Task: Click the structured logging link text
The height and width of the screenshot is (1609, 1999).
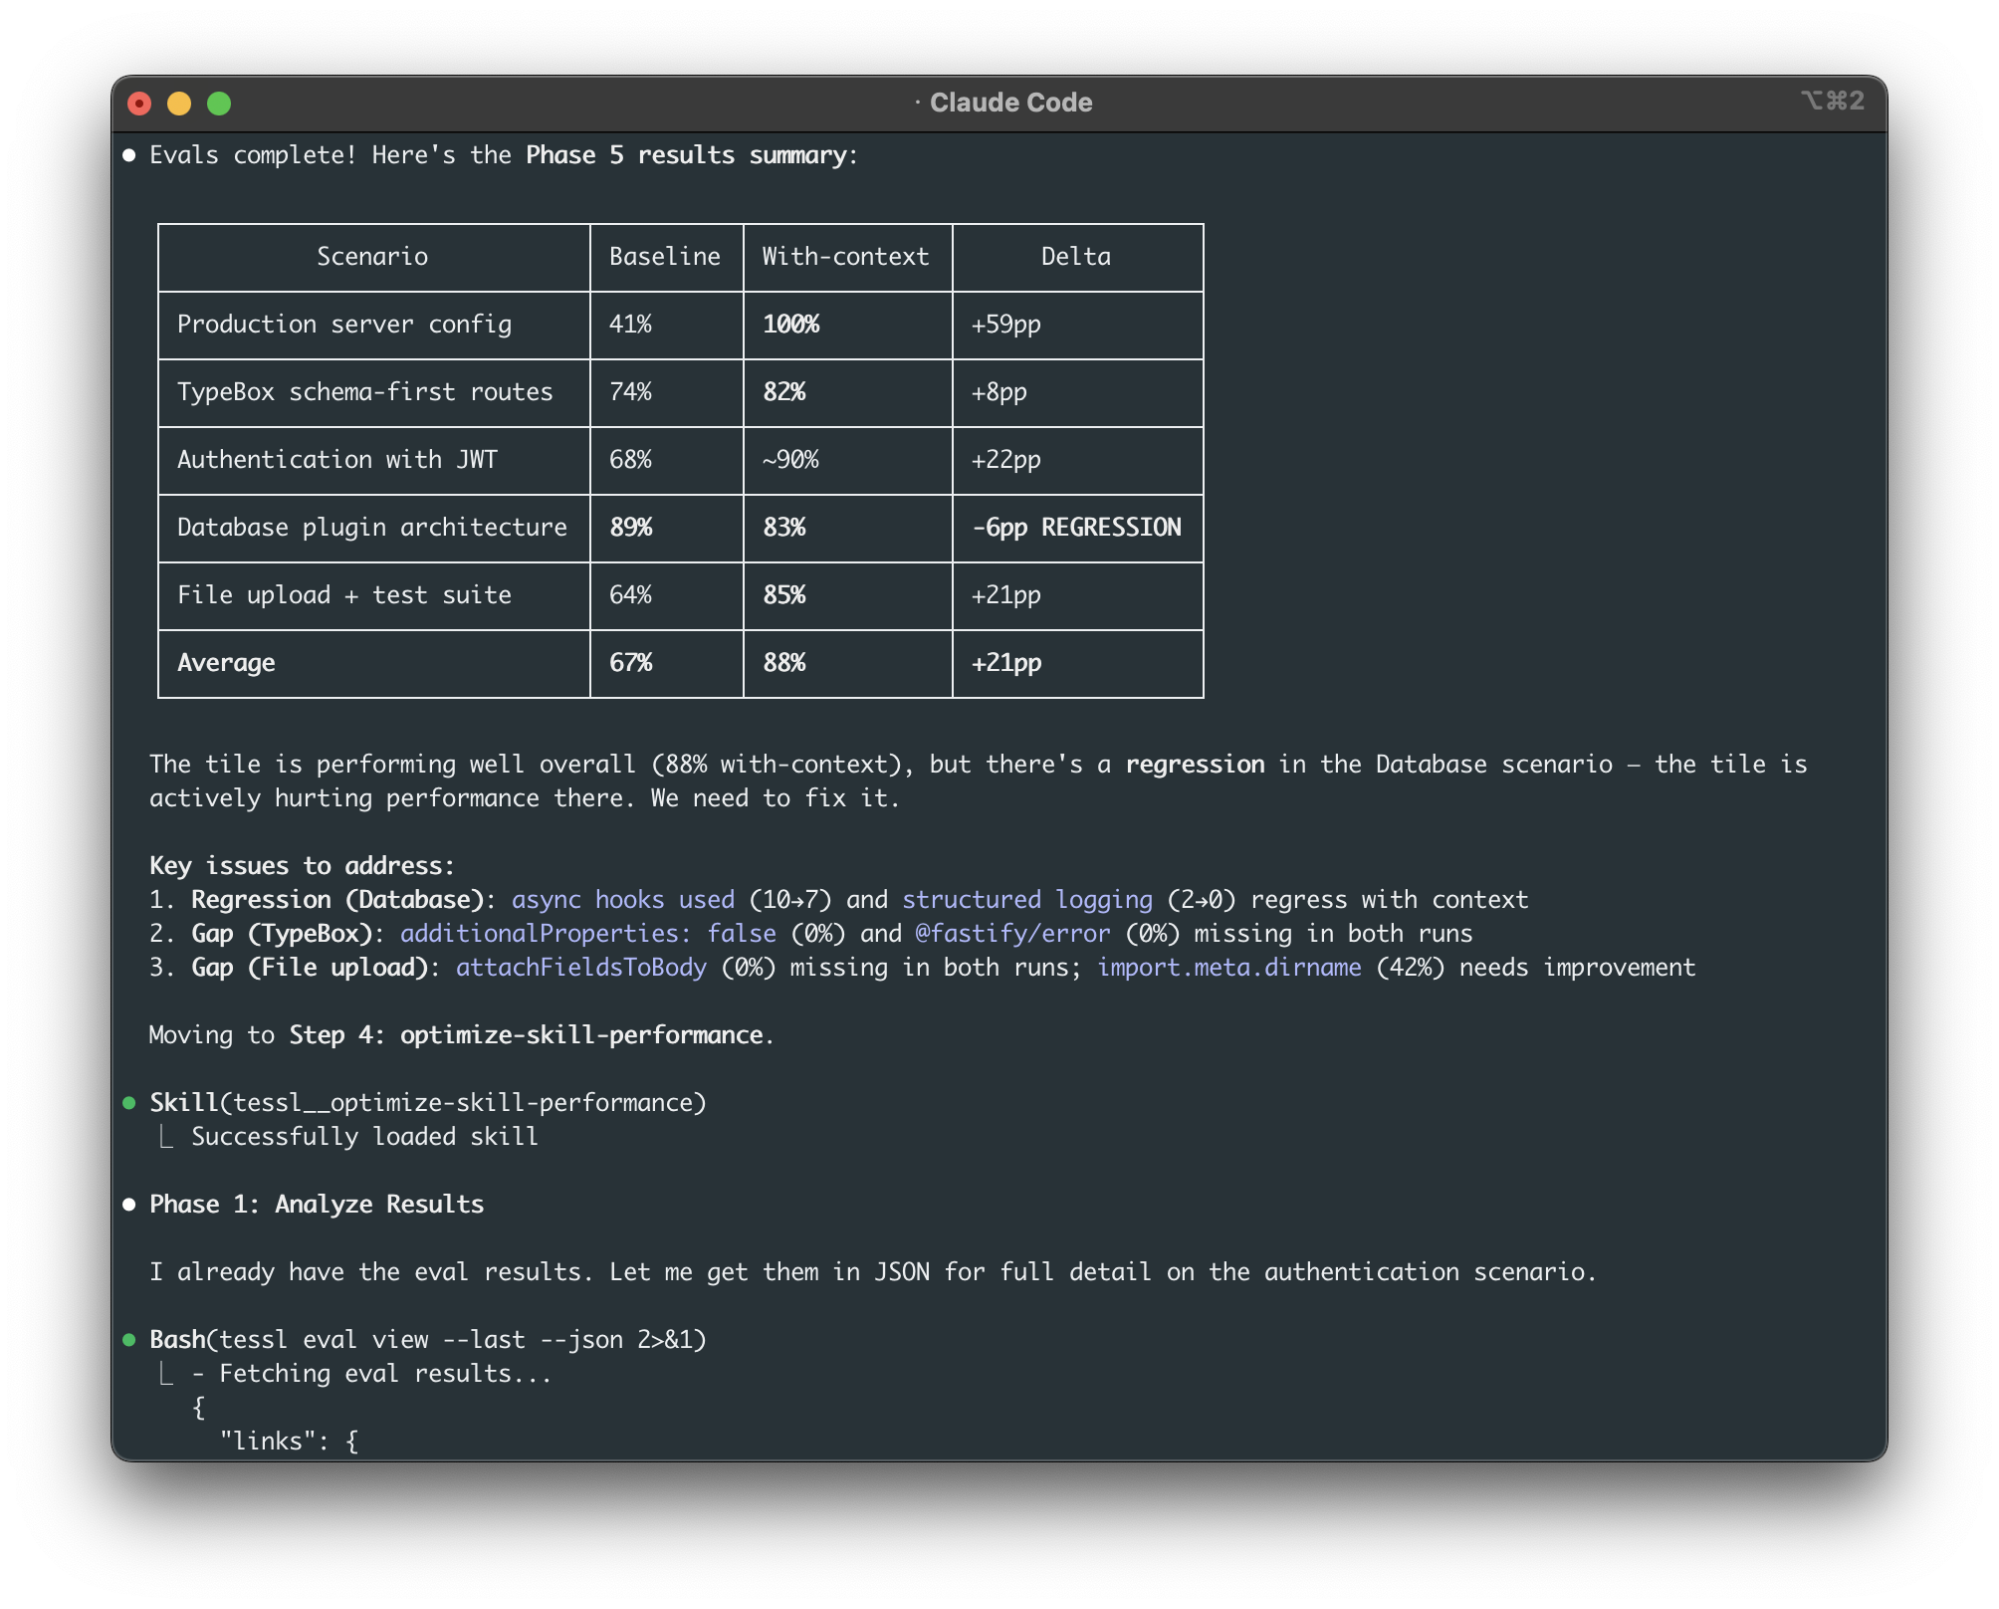Action: tap(1027, 899)
